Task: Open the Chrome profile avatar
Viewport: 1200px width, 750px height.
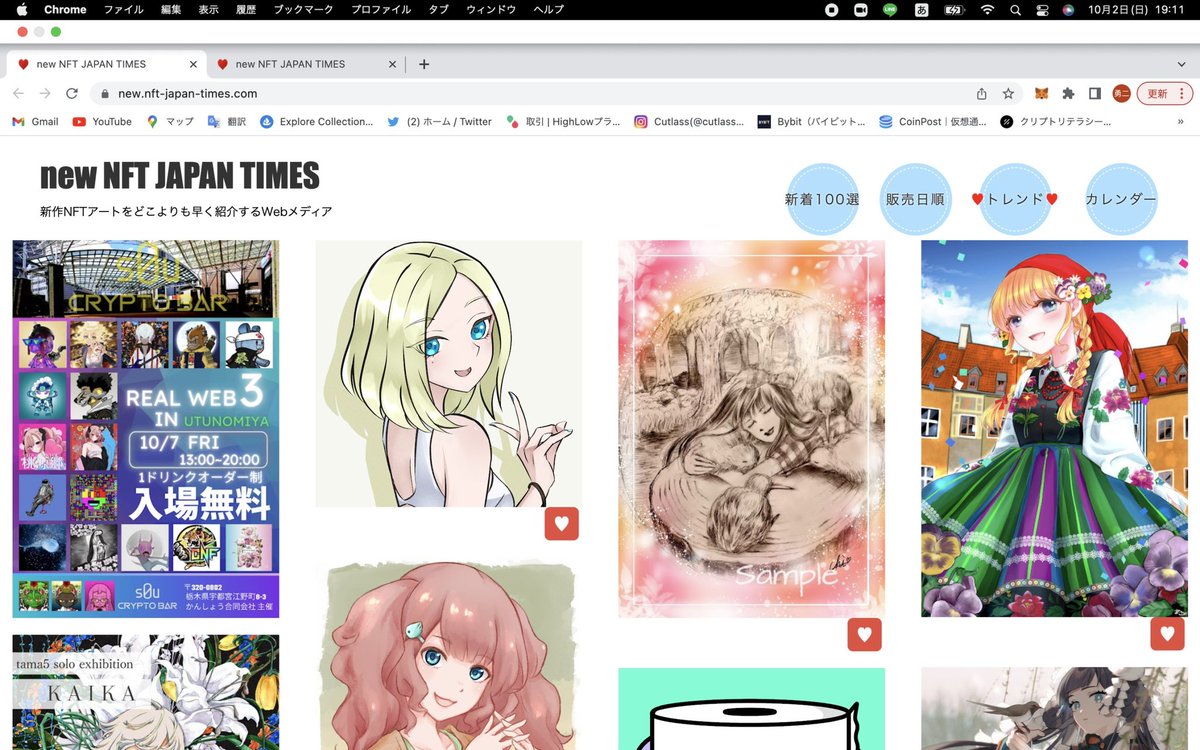Action: (x=1122, y=93)
